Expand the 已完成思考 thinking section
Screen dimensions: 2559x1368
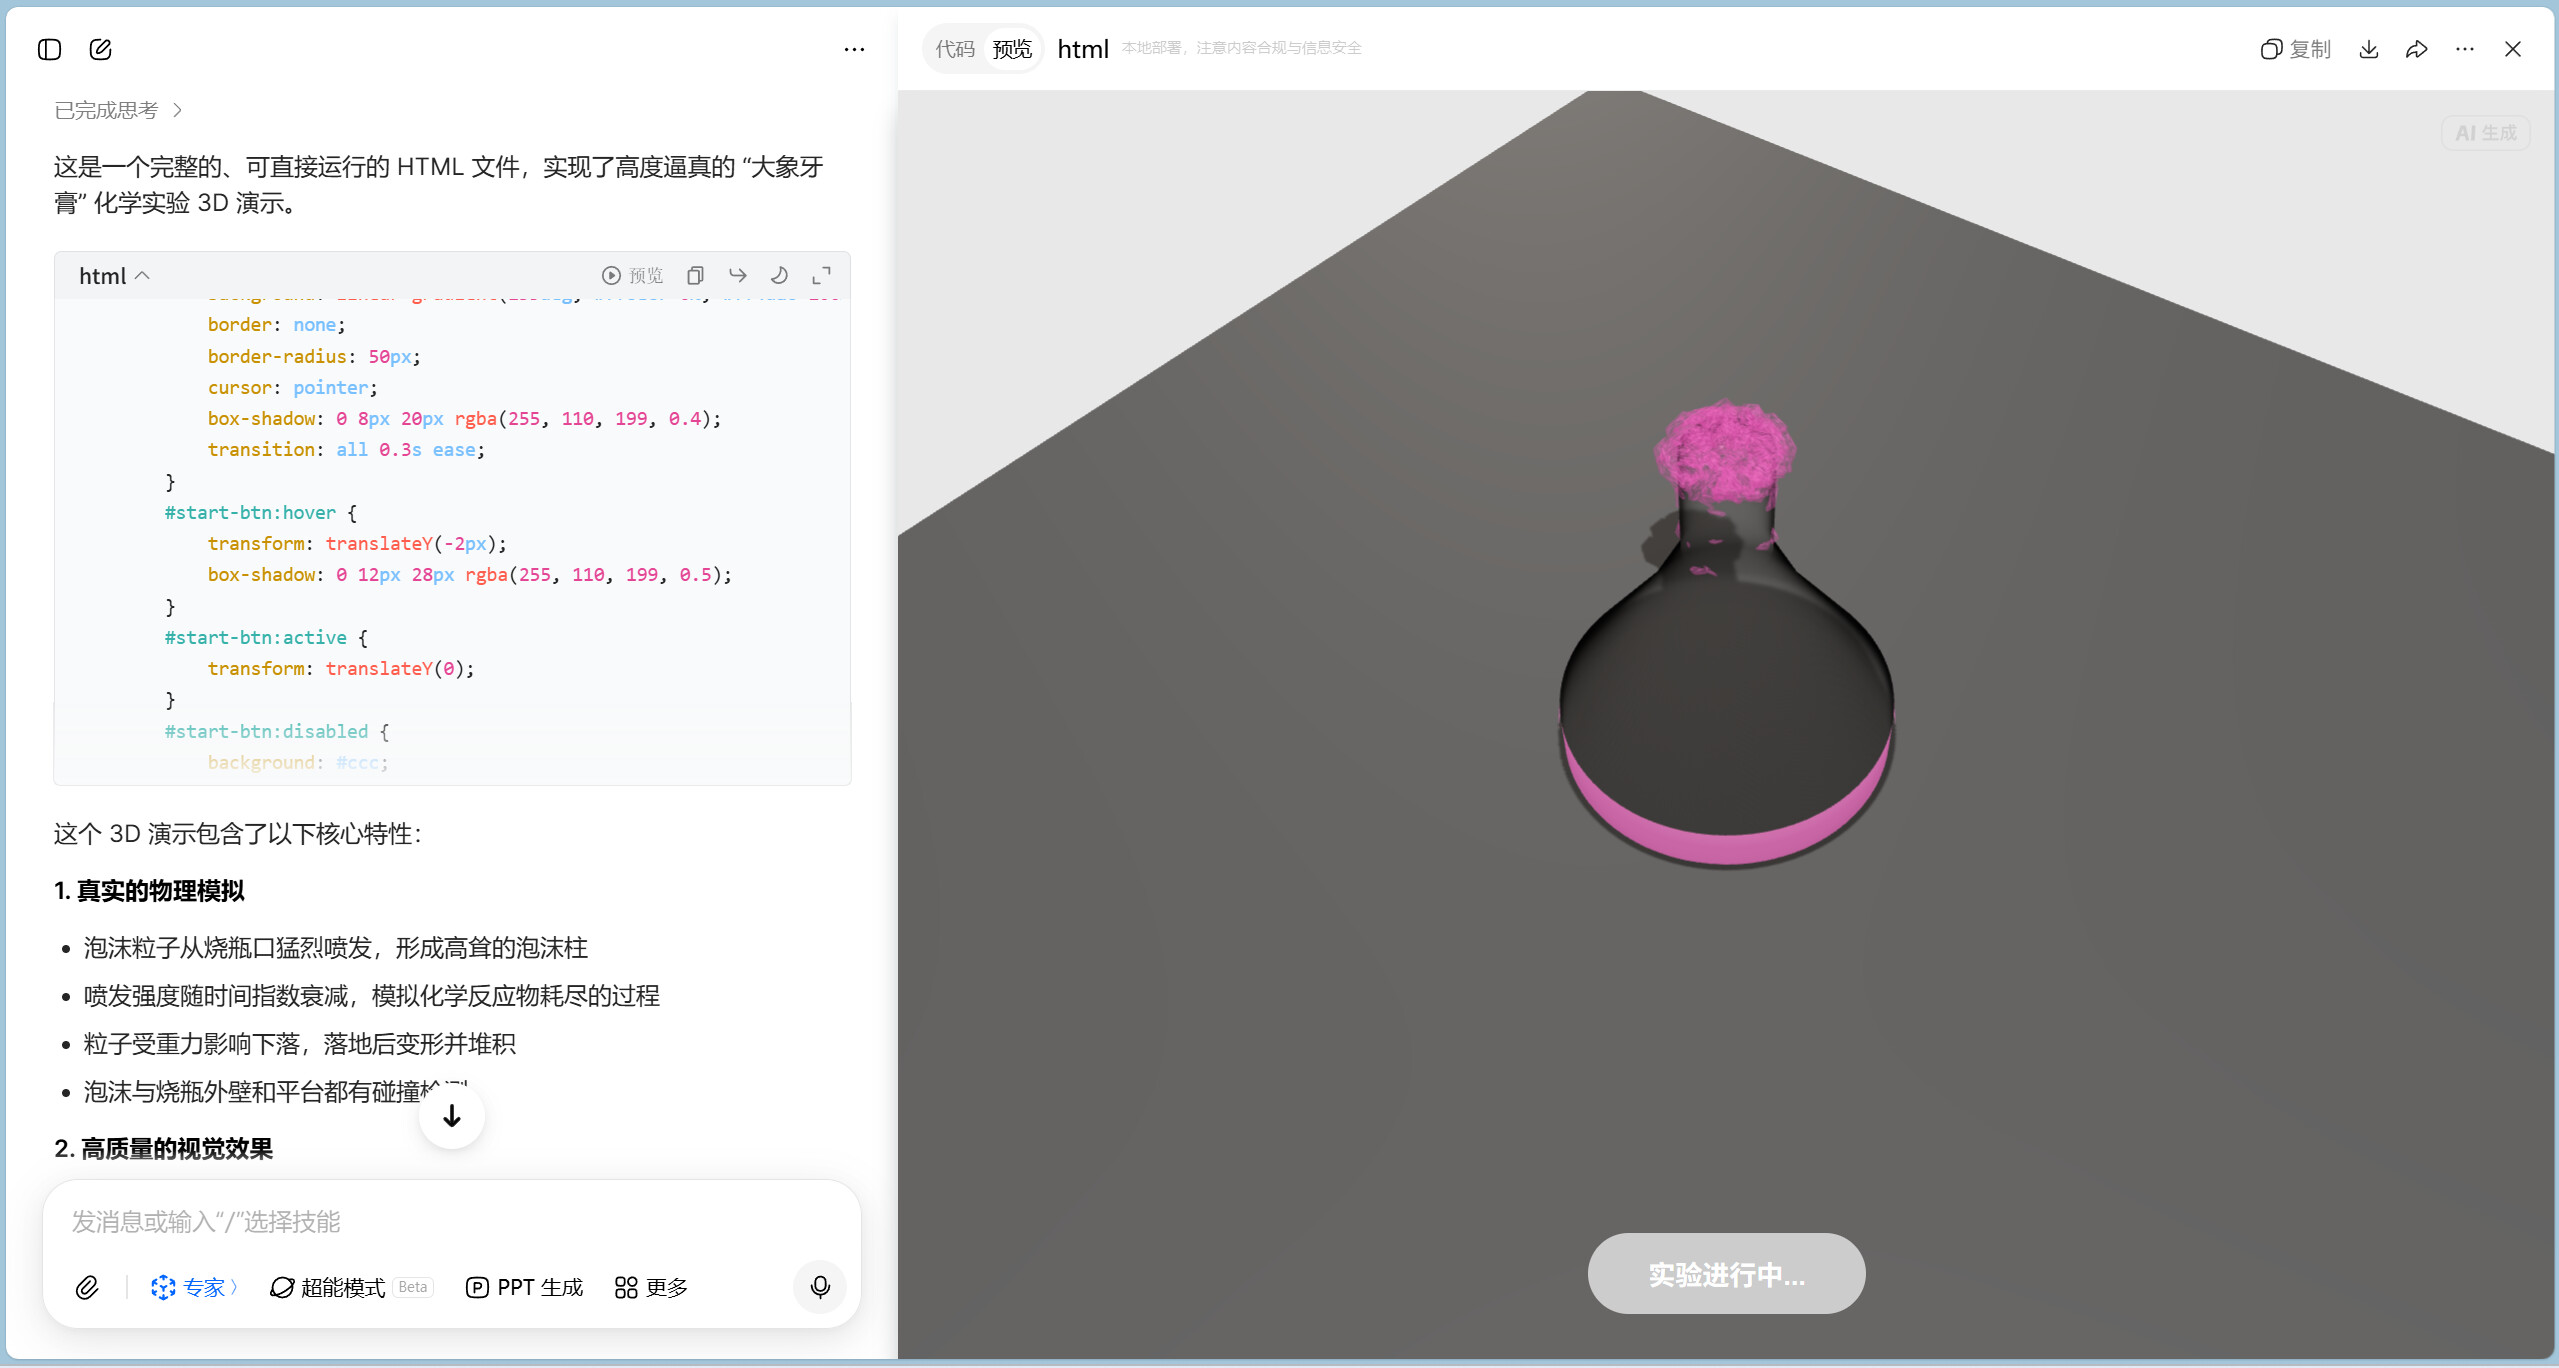click(x=118, y=110)
